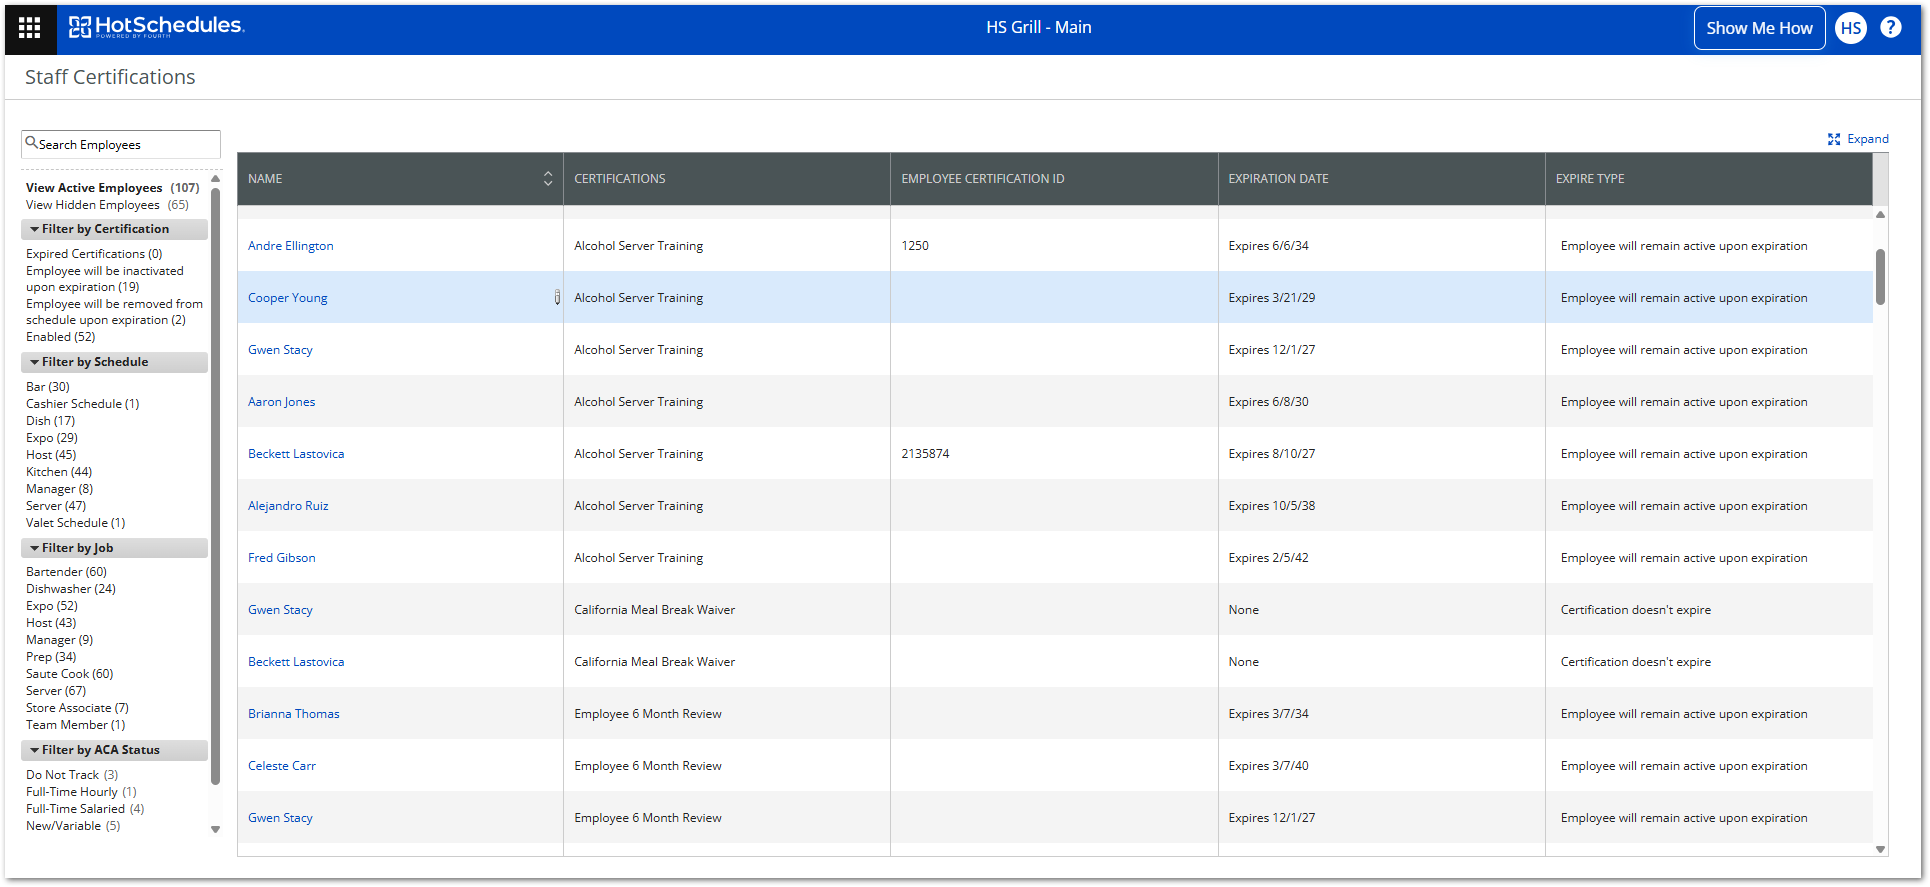Collapse the Filter by Schedule section
The image size is (1930, 887).
tap(114, 362)
